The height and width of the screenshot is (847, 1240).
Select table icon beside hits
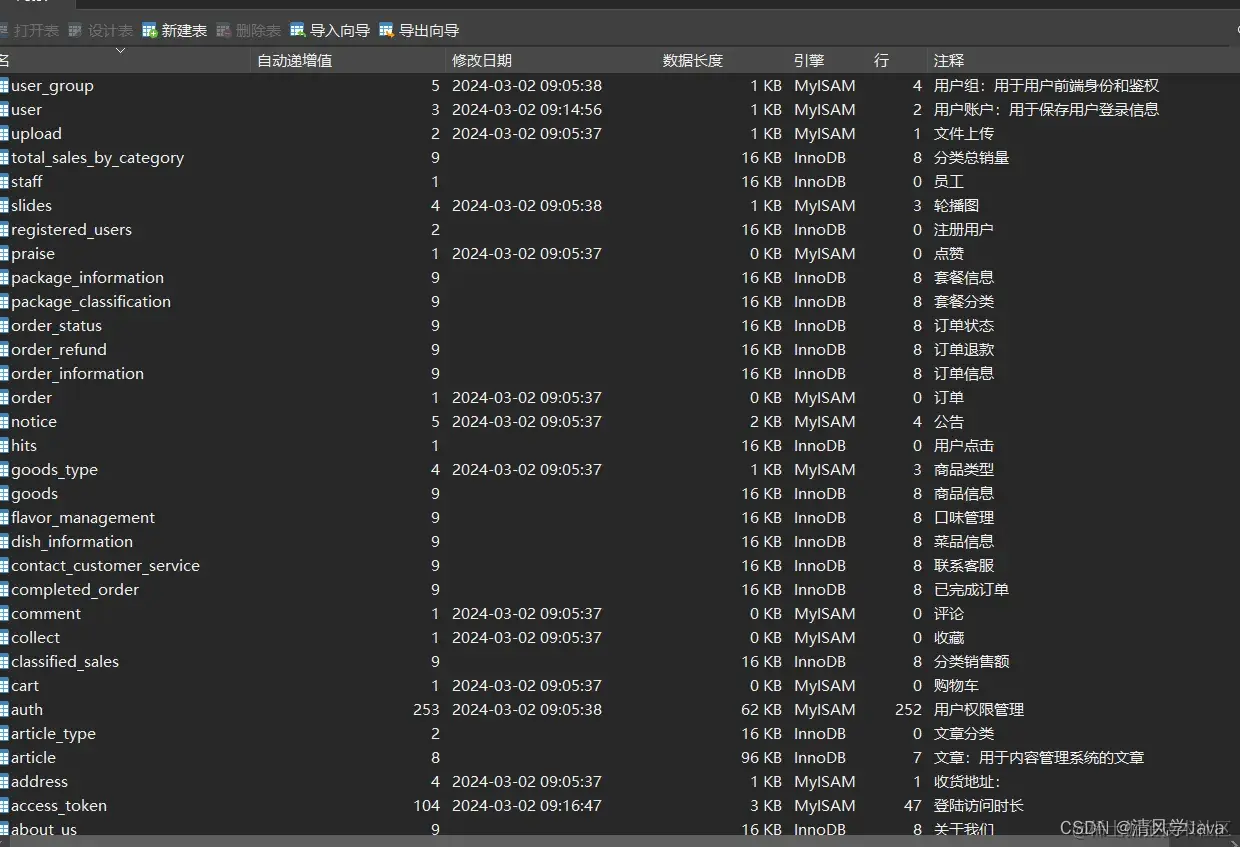coord(4,446)
